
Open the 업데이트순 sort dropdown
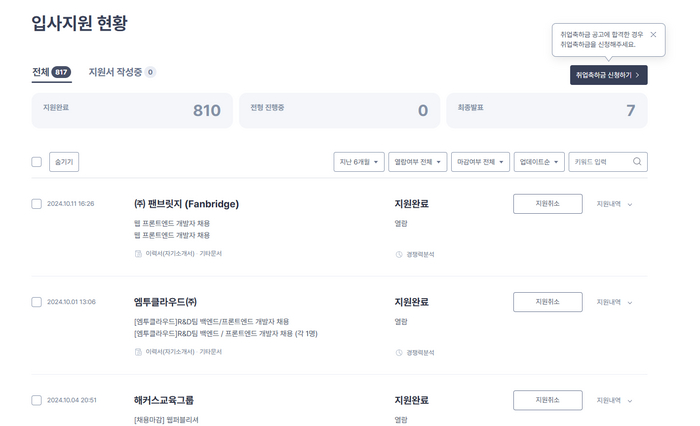(x=539, y=162)
